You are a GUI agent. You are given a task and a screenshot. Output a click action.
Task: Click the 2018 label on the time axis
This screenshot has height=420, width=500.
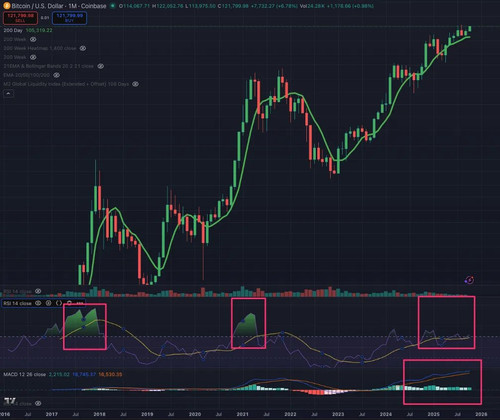[99, 414]
